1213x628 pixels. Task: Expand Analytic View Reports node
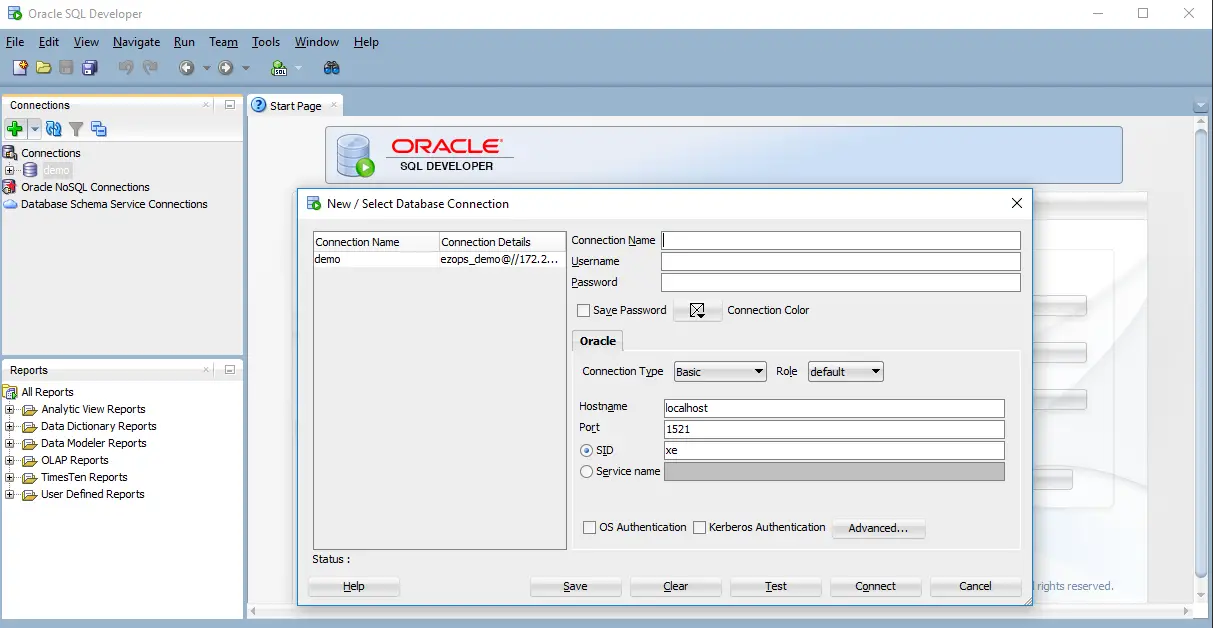10,409
